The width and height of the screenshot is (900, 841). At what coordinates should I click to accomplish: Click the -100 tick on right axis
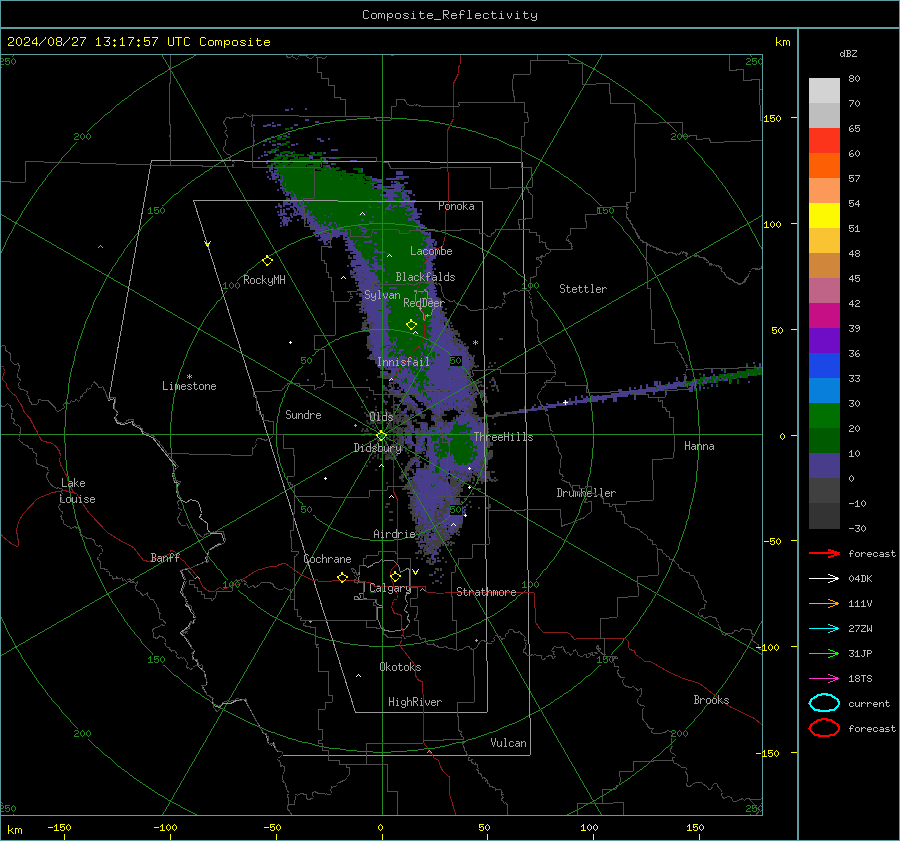767,647
